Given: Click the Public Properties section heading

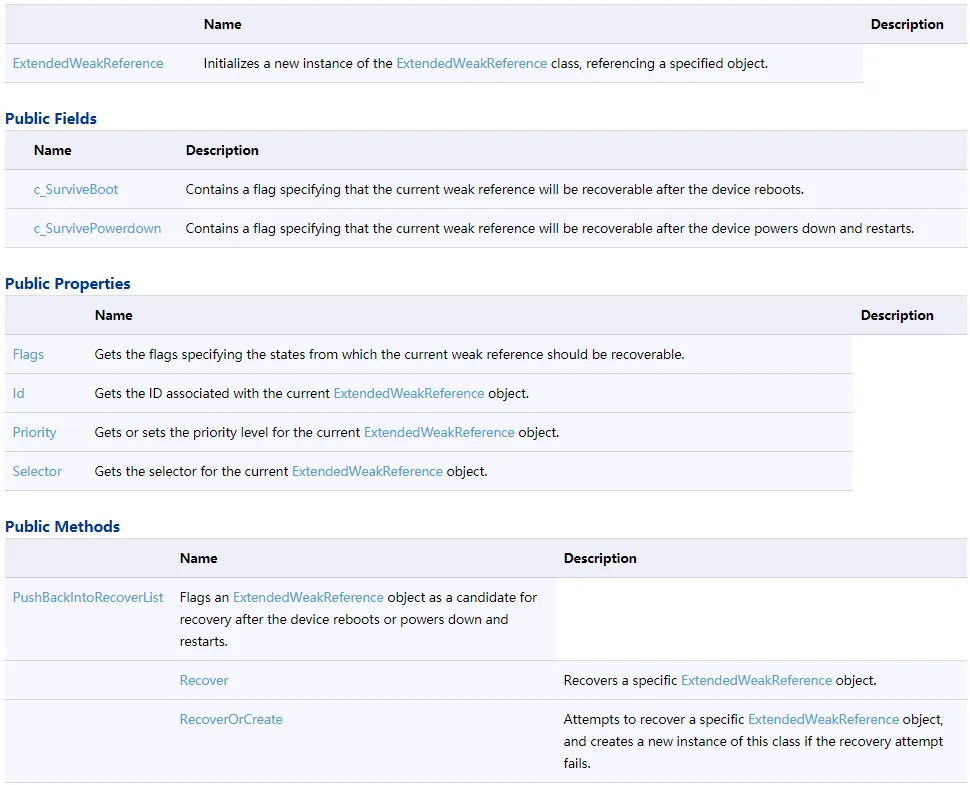Looking at the screenshot, I should (68, 283).
